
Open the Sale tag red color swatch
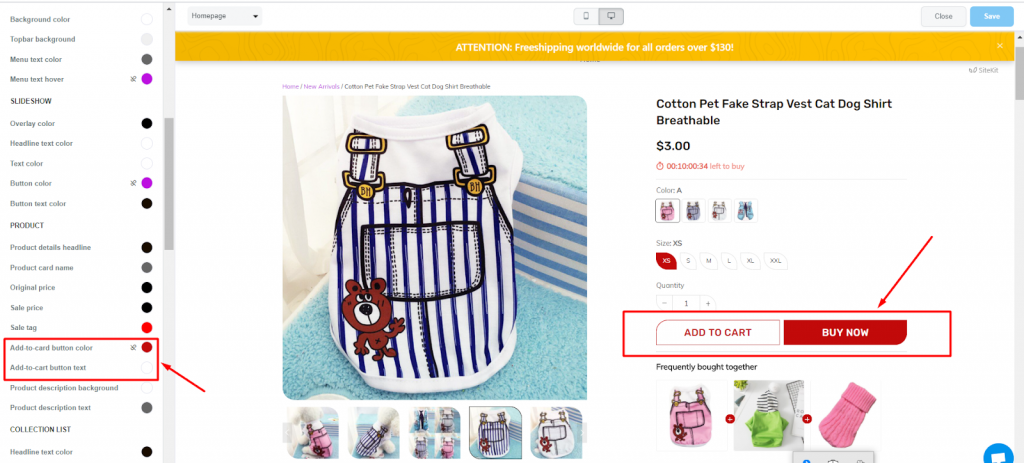[147, 327]
